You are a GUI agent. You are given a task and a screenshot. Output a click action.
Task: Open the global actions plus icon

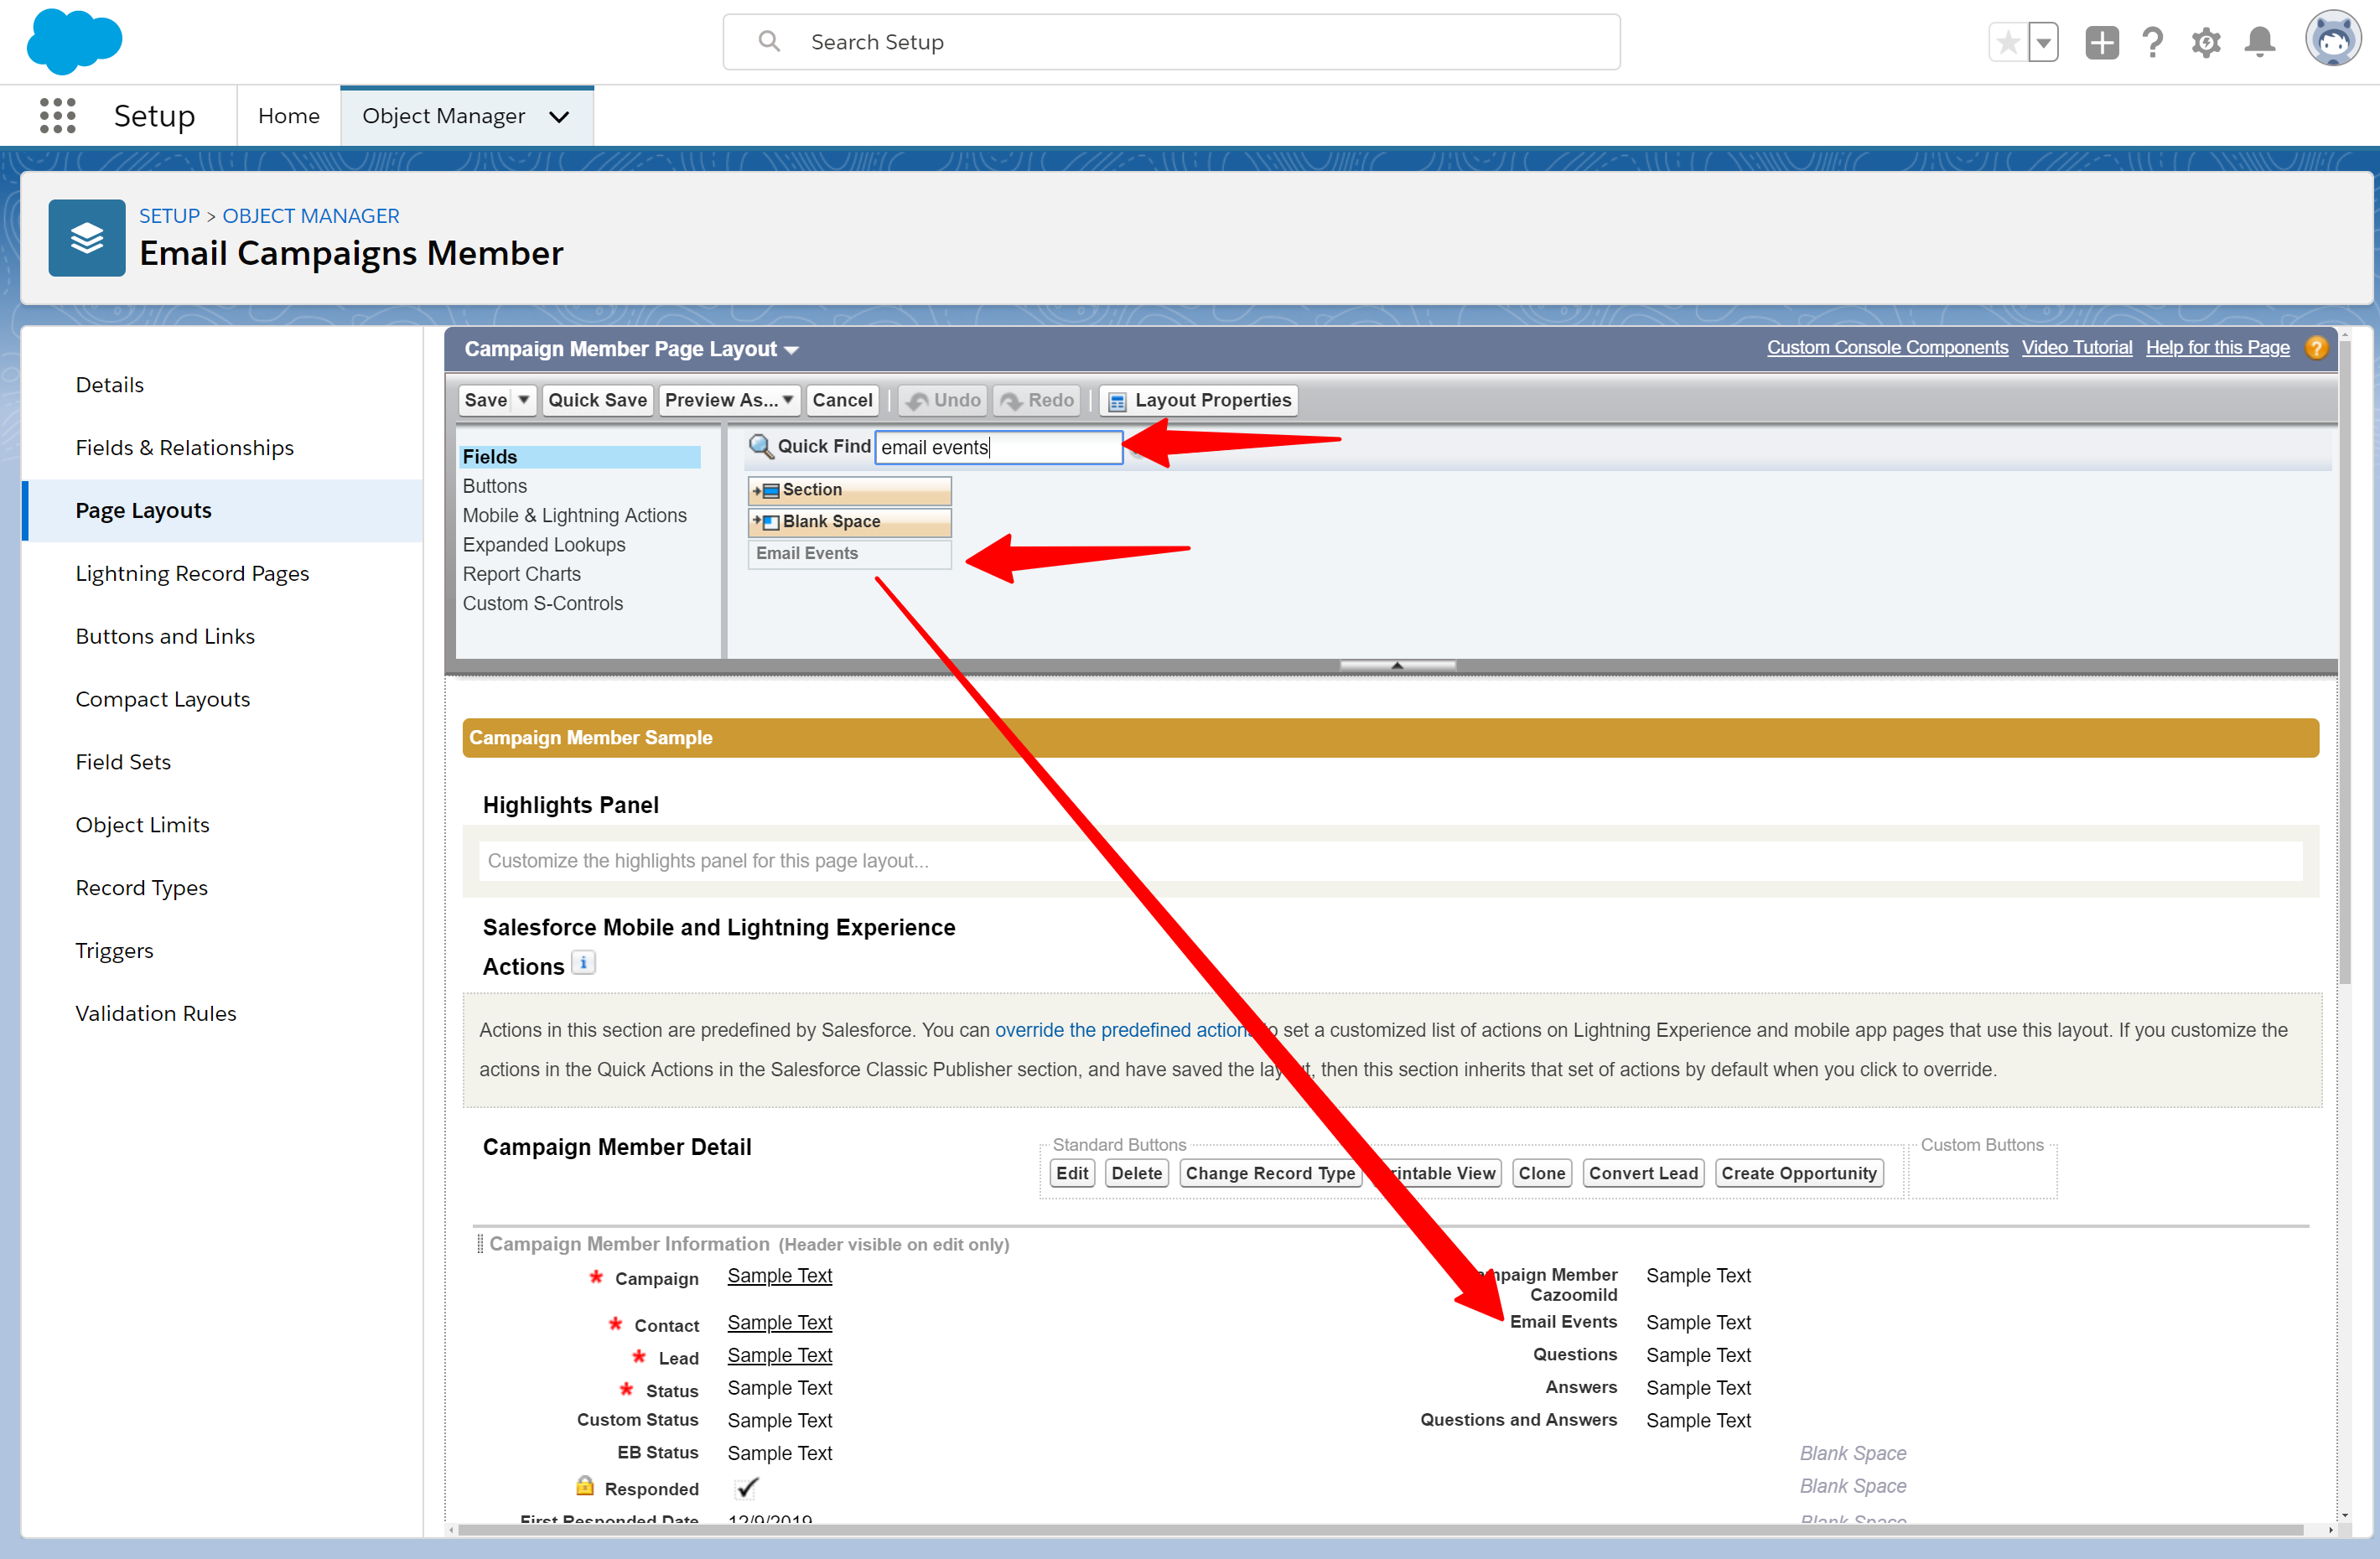(2101, 43)
